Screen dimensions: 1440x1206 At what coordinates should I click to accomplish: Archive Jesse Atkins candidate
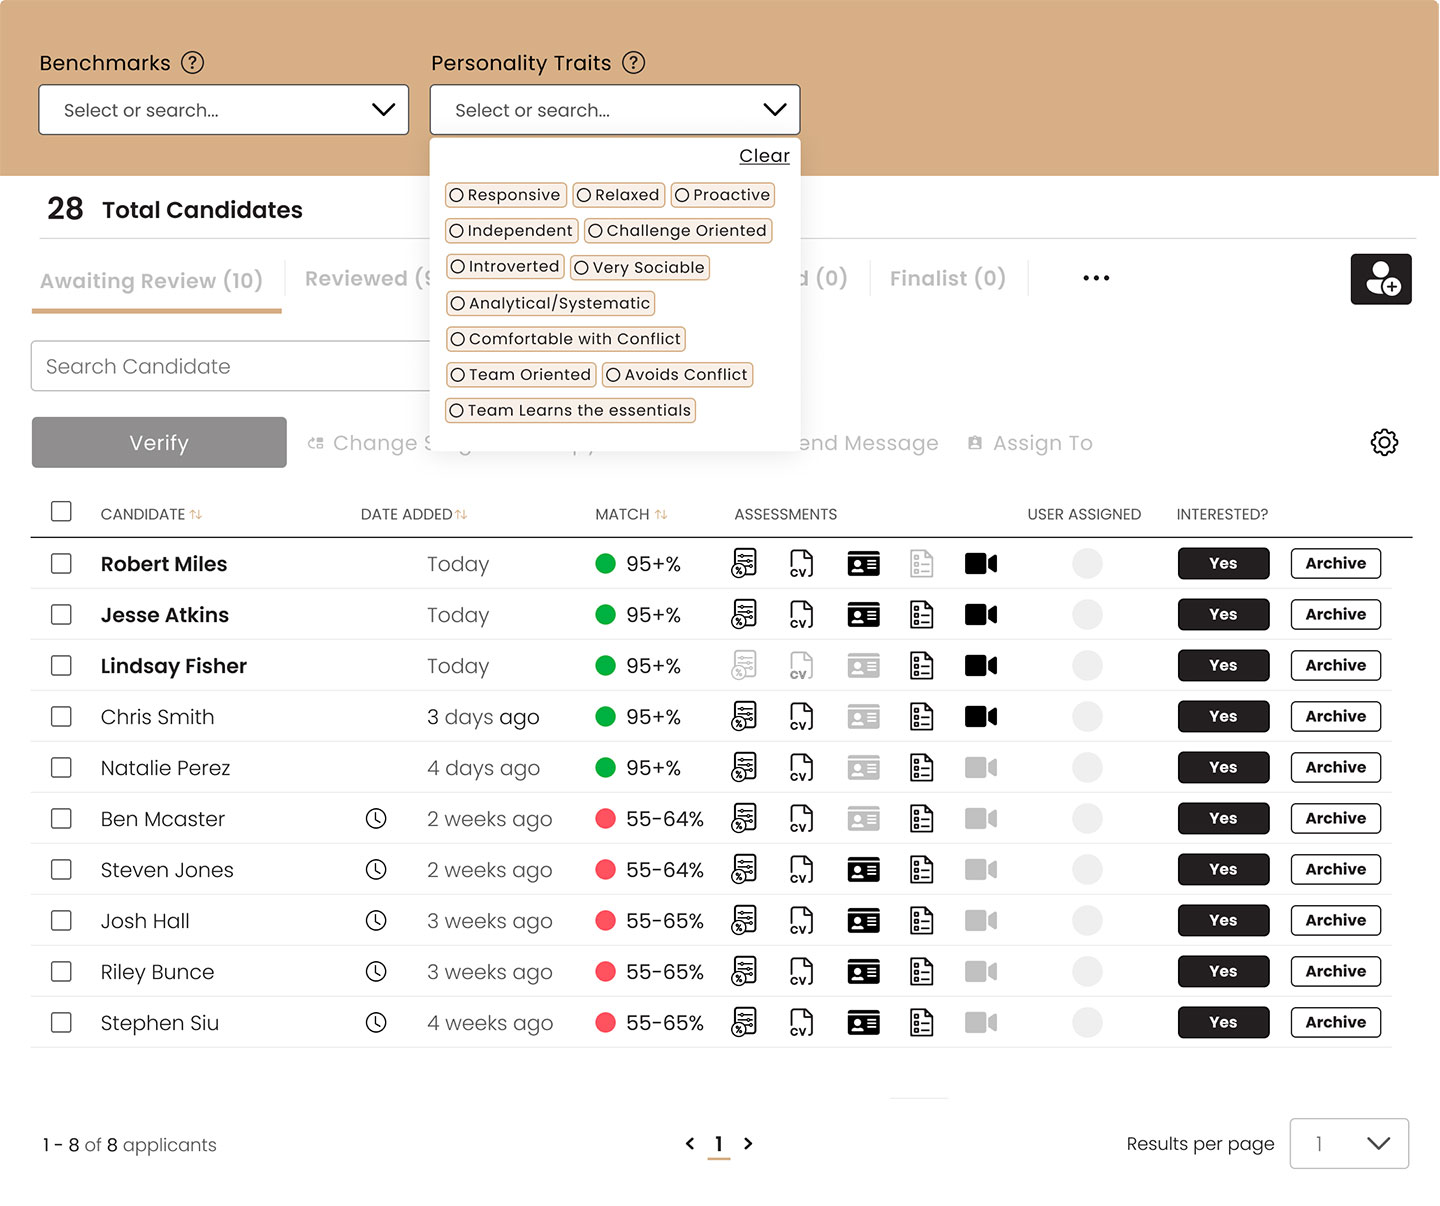tap(1335, 614)
